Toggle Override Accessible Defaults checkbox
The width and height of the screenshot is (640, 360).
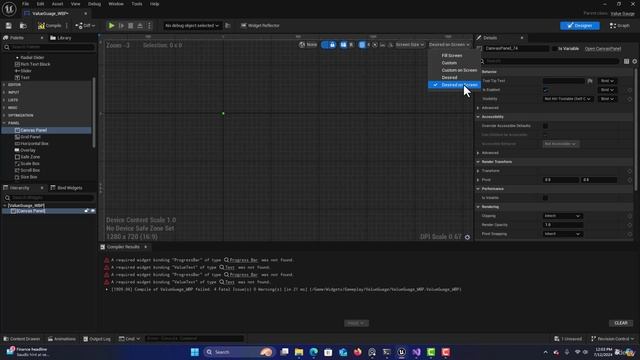point(546,126)
